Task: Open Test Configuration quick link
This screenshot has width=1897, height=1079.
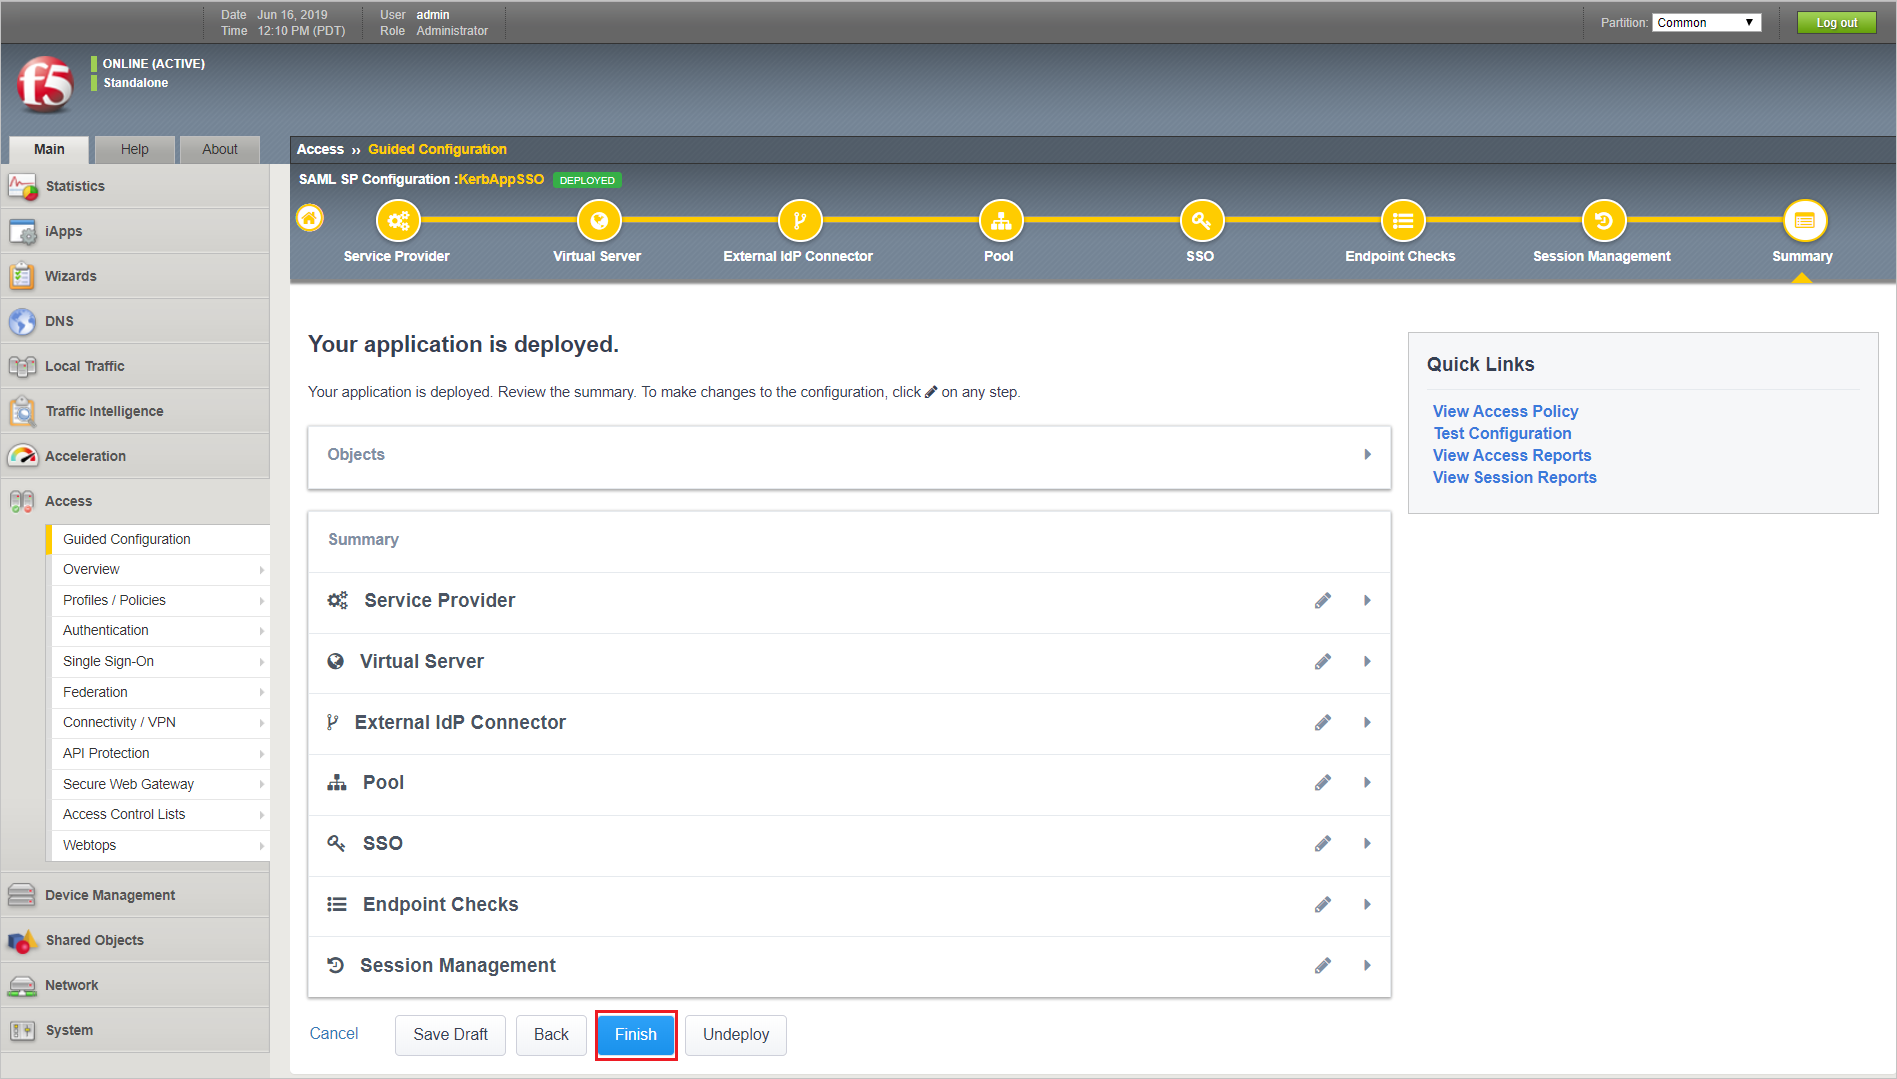Action: click(x=1502, y=433)
